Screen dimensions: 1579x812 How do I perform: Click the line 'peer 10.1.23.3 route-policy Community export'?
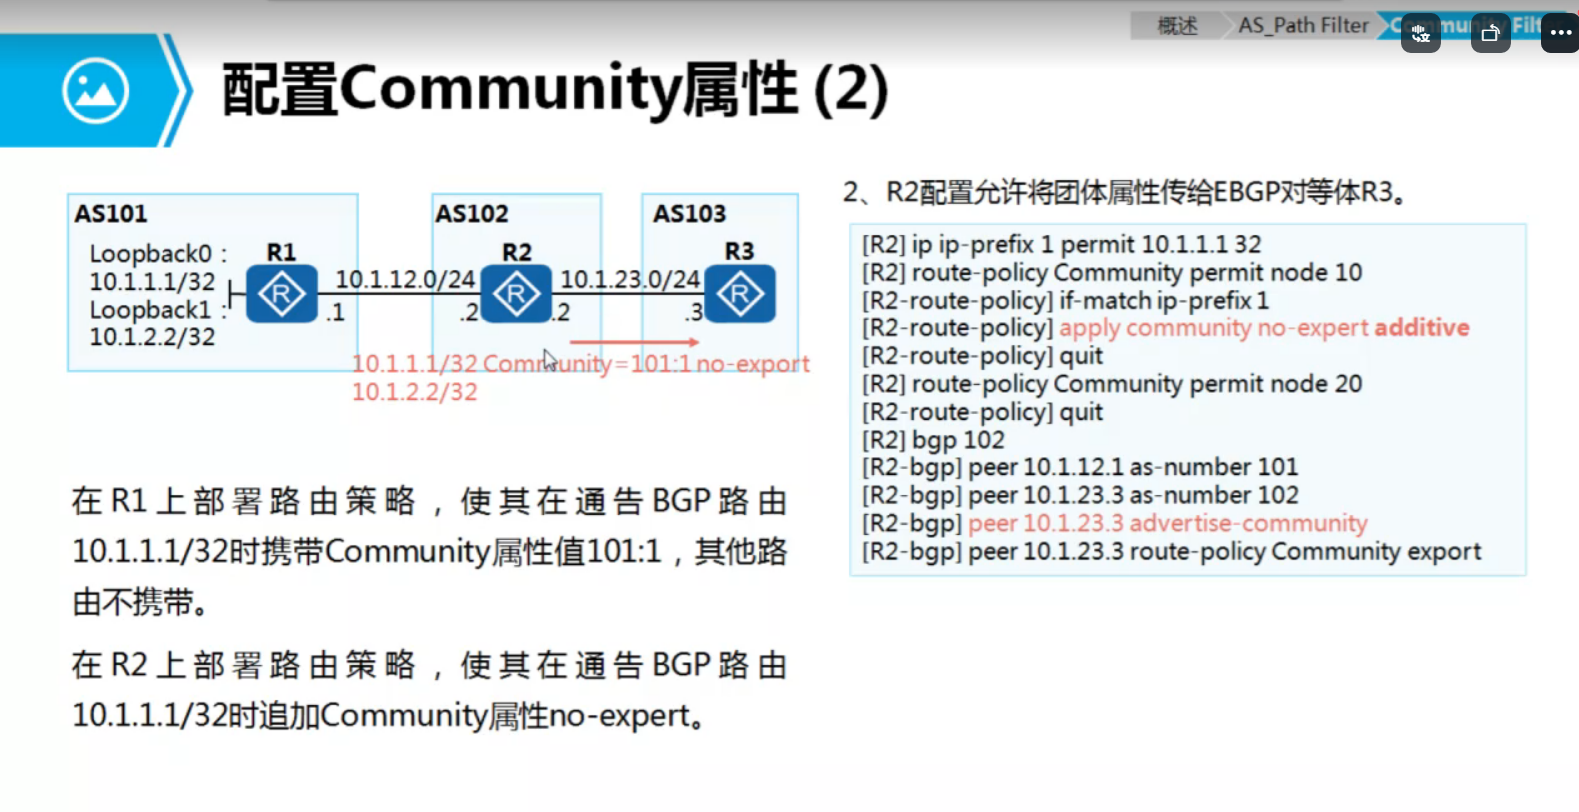(1172, 551)
